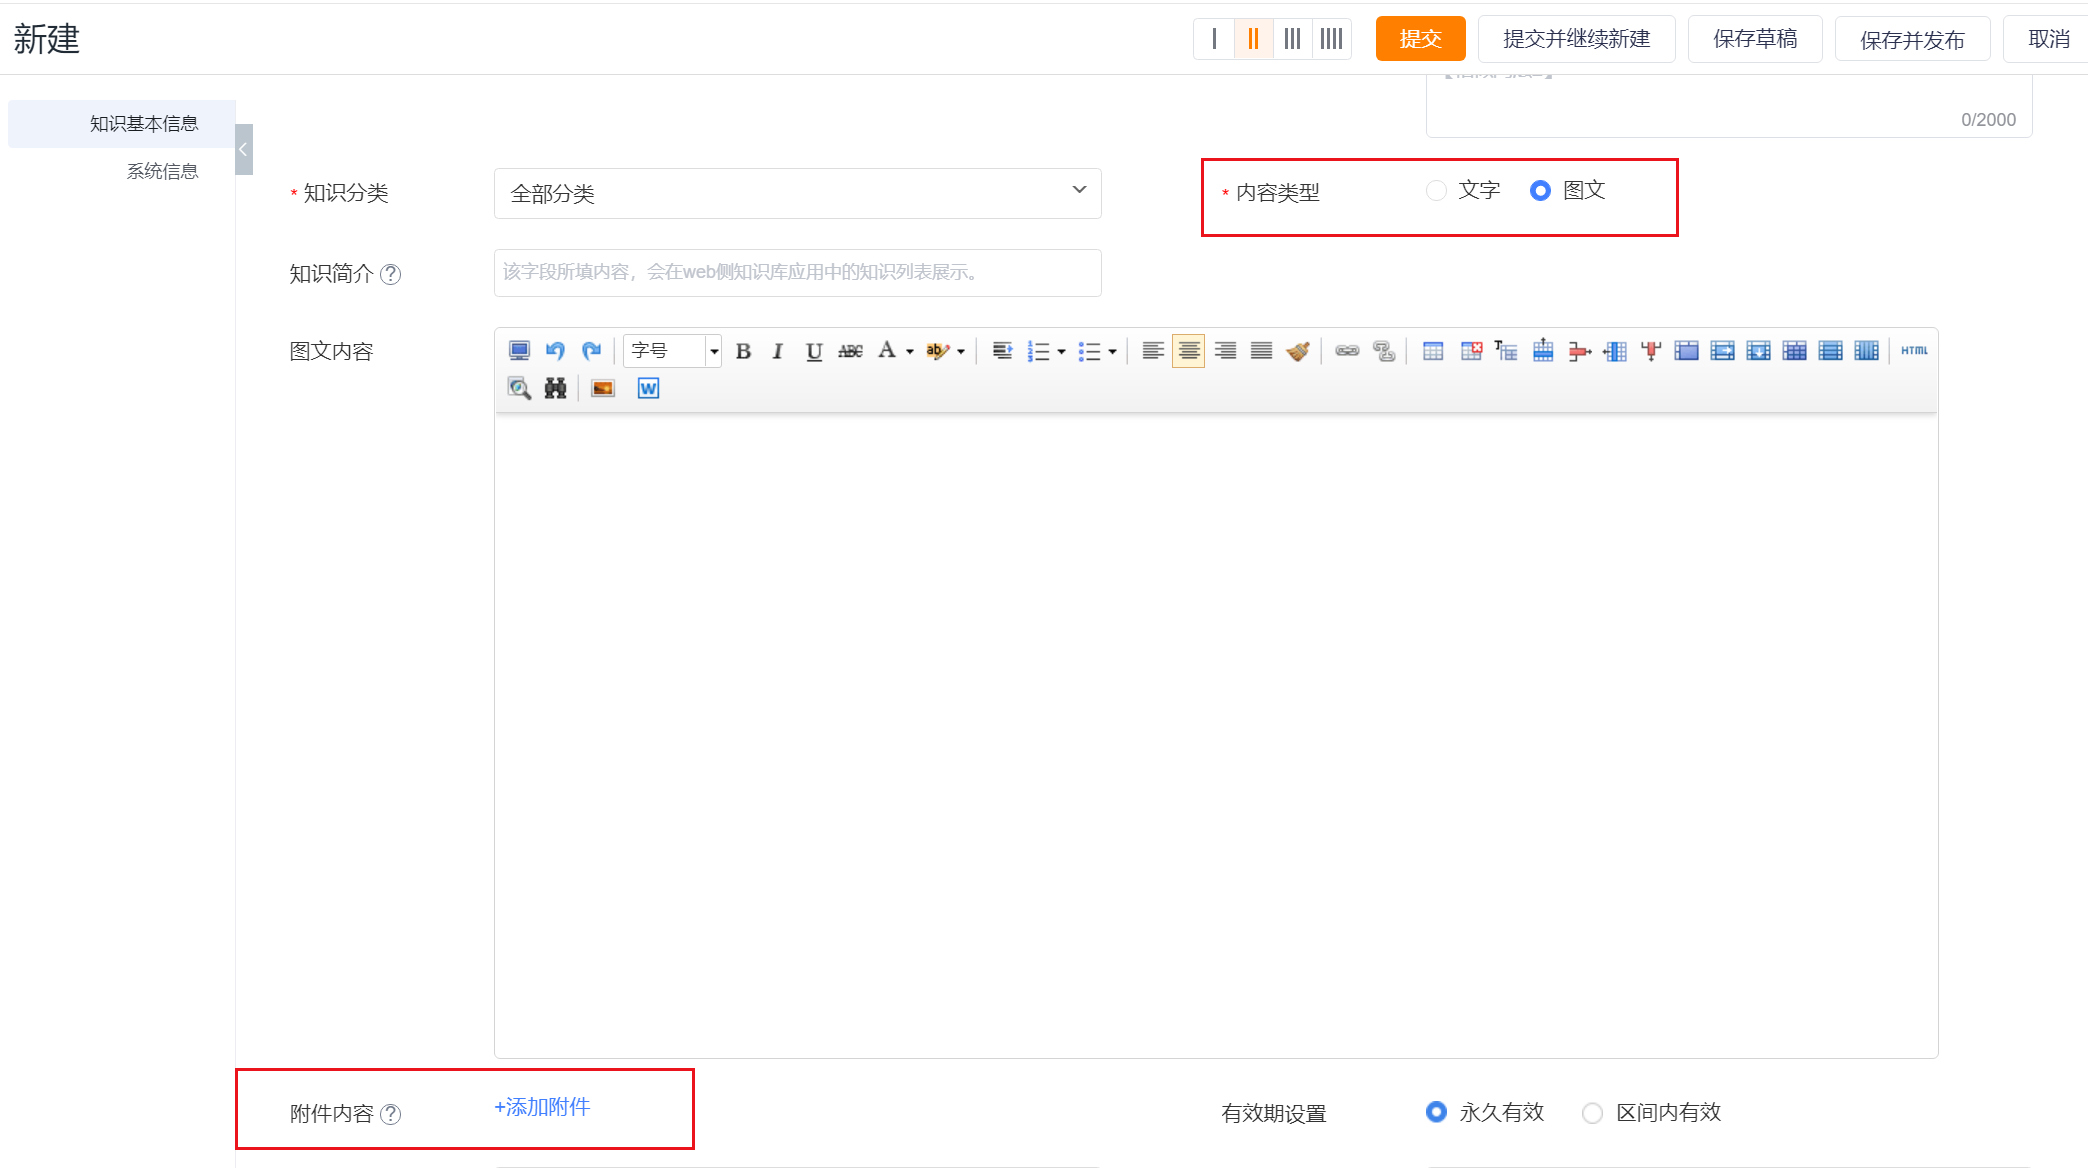Viewport: 2088px width, 1168px height.
Task: Apply strikethrough formatting
Action: [x=850, y=351]
